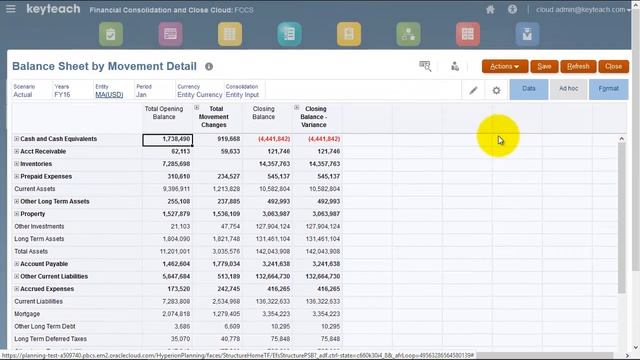Expand the Accrued Expenses row
The image size is (640, 360).
coord(16,289)
